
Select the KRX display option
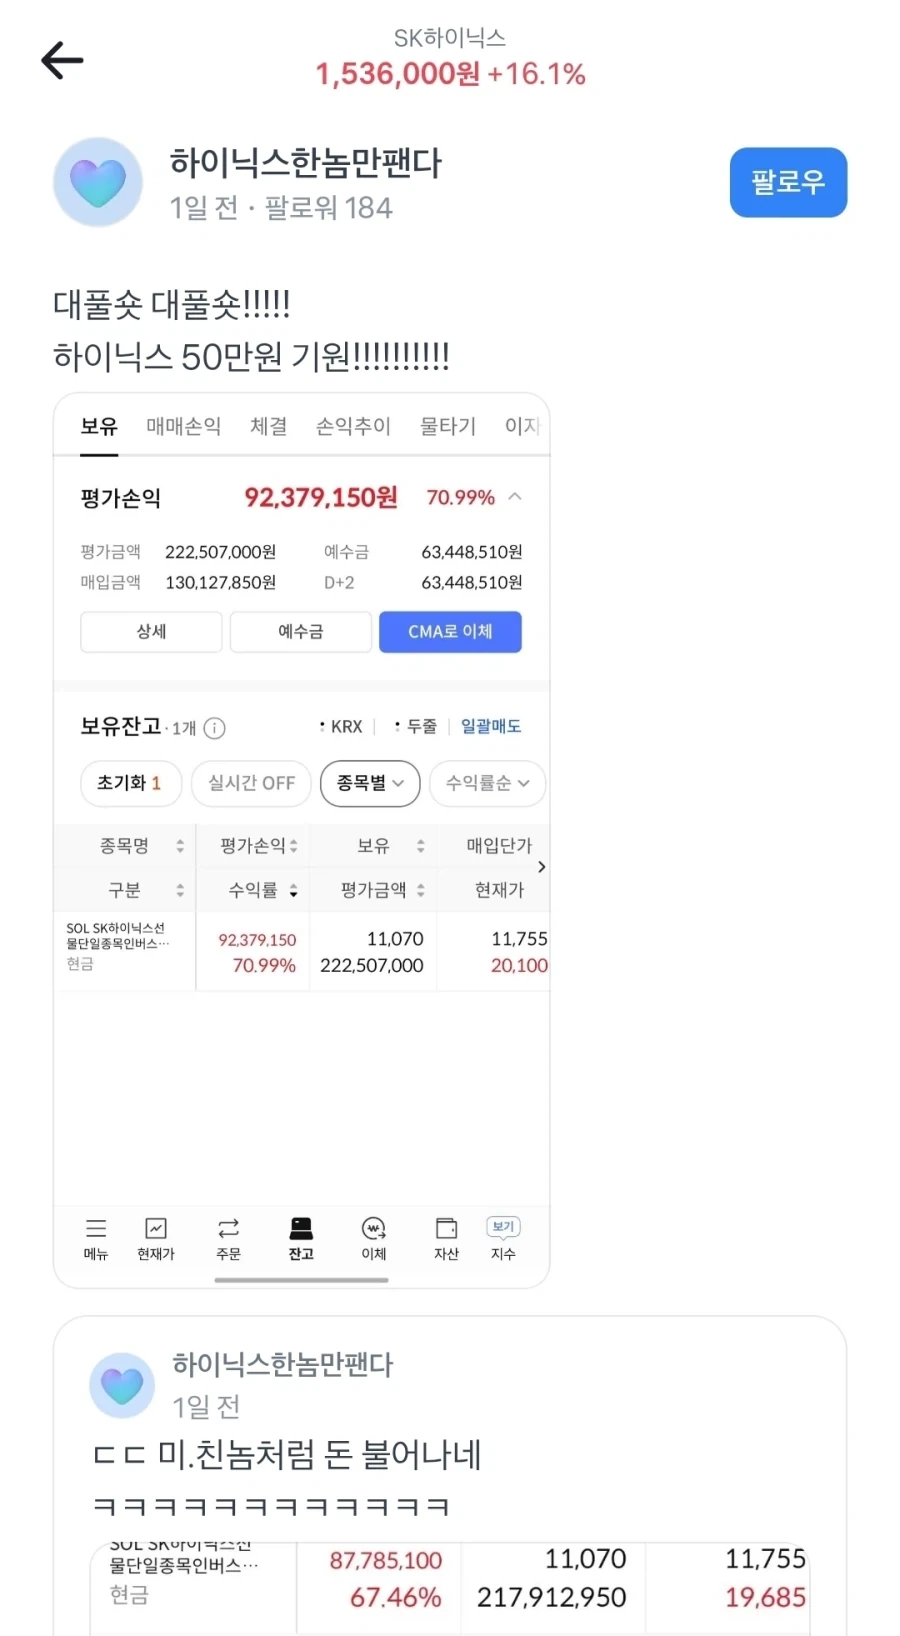pyautogui.click(x=341, y=727)
